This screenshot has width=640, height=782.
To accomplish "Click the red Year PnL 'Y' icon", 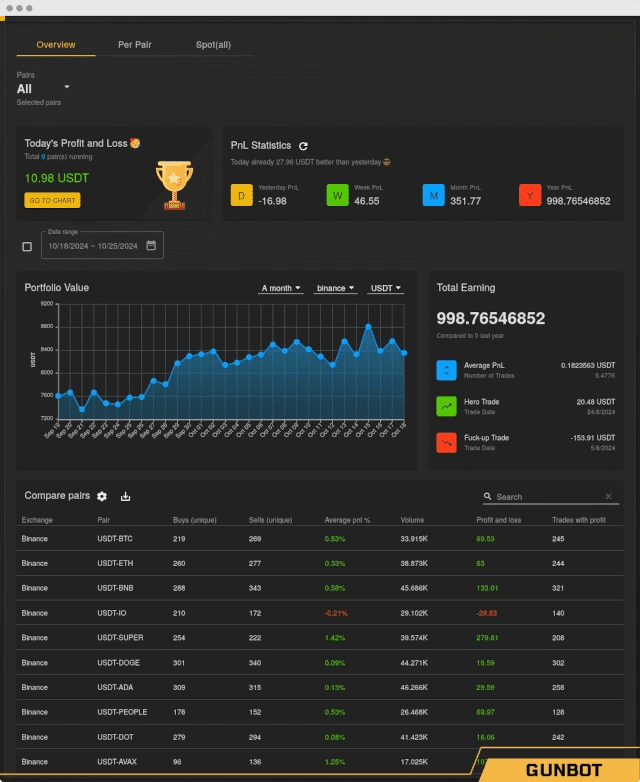I will [x=530, y=196].
